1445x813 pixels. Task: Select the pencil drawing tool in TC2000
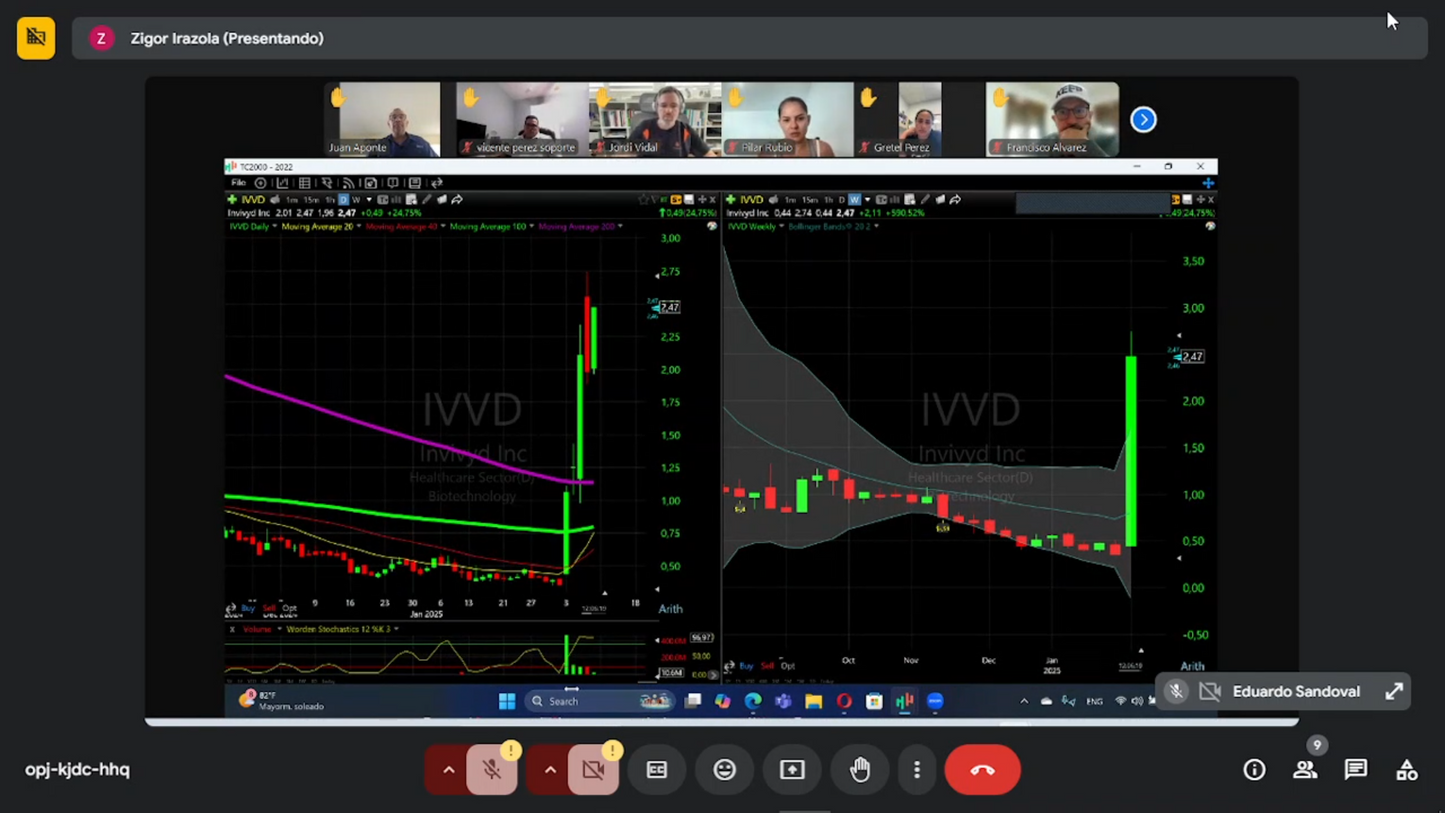[426, 199]
